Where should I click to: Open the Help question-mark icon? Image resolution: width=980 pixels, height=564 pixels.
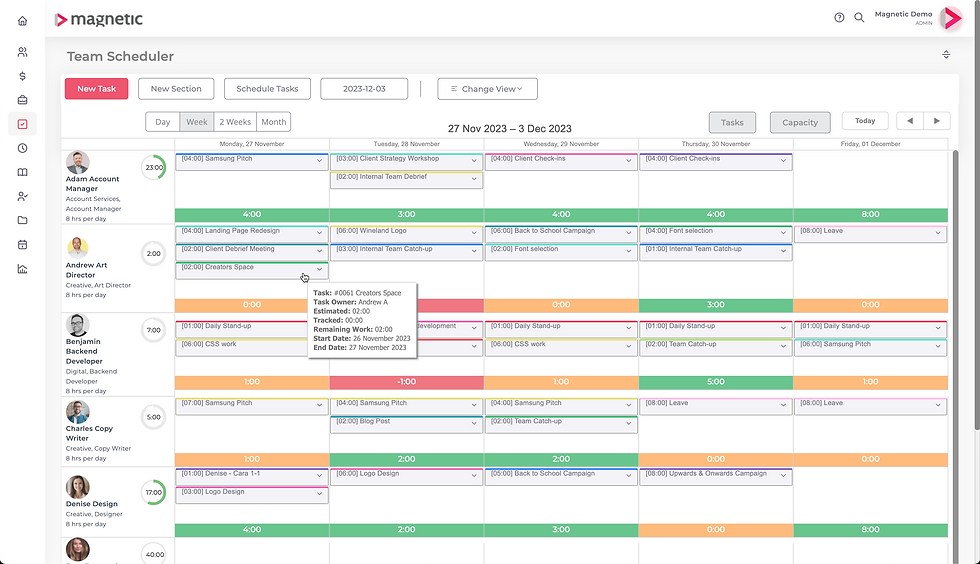[839, 18]
